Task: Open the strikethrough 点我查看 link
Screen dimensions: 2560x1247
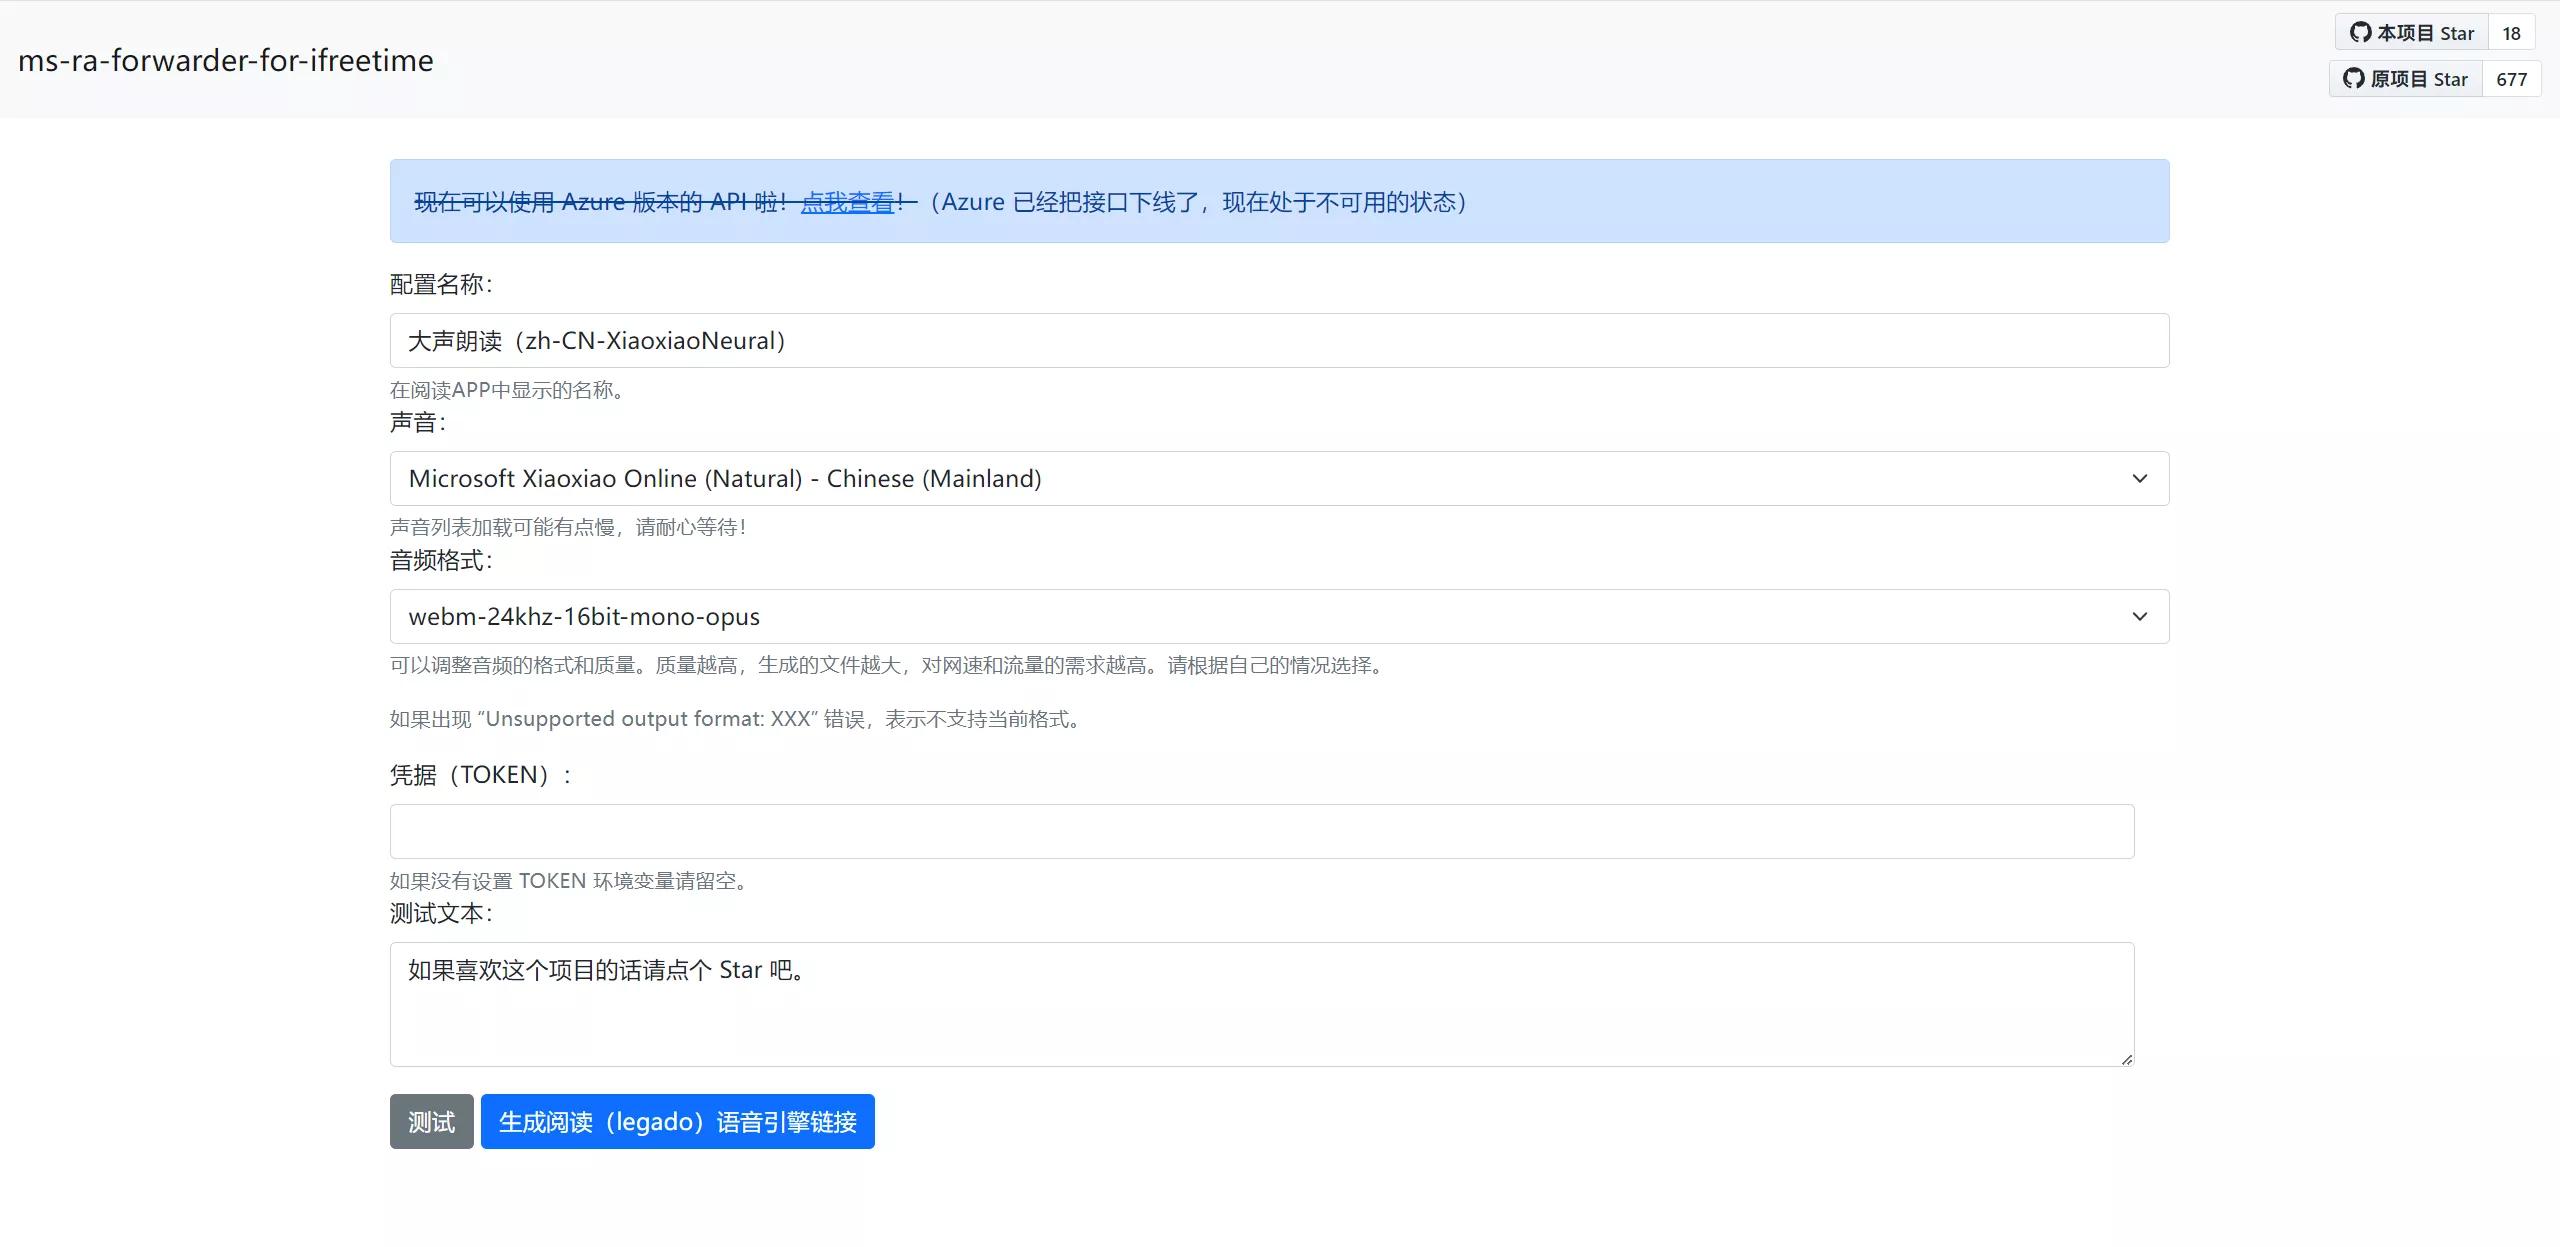Action: pyautogui.click(x=847, y=202)
